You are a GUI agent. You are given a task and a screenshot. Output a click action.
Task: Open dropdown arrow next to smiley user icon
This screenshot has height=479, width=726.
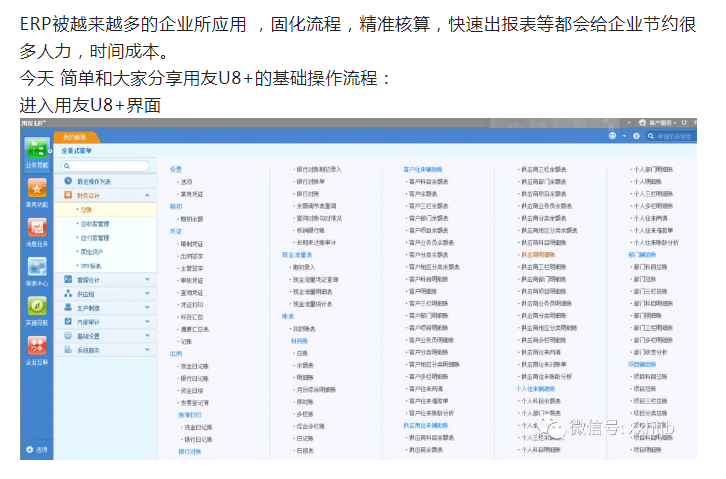click(x=624, y=136)
